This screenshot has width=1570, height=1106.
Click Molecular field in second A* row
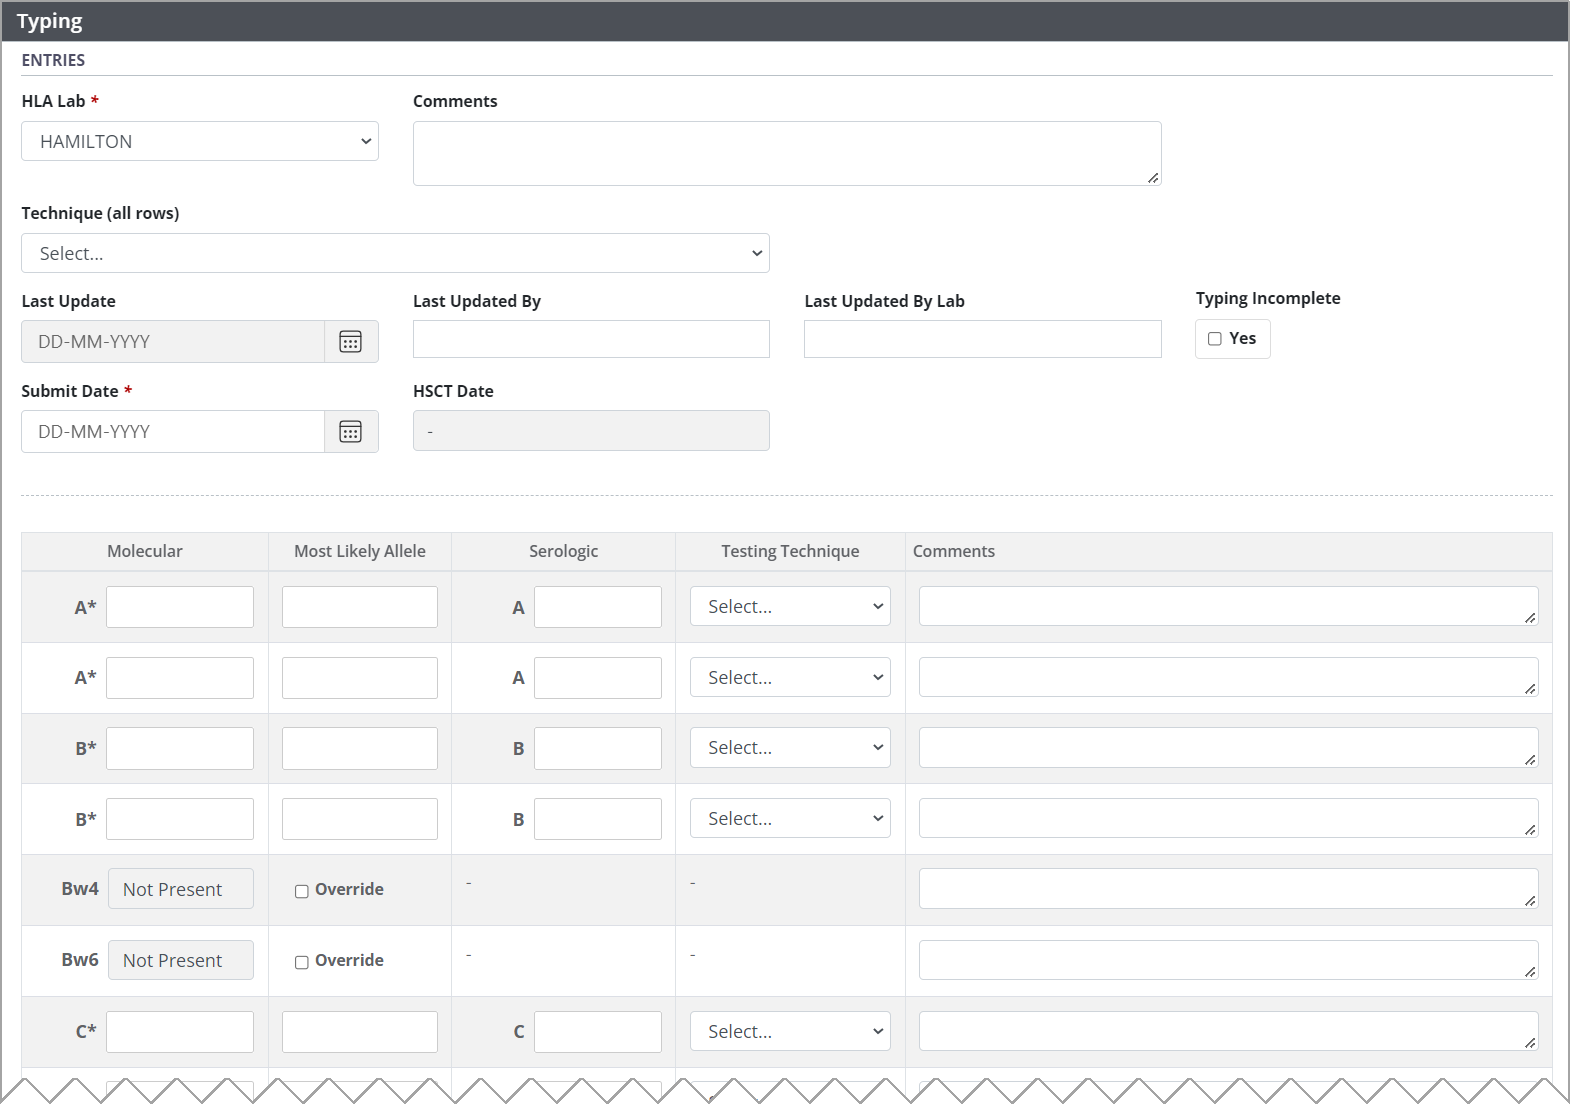180,678
